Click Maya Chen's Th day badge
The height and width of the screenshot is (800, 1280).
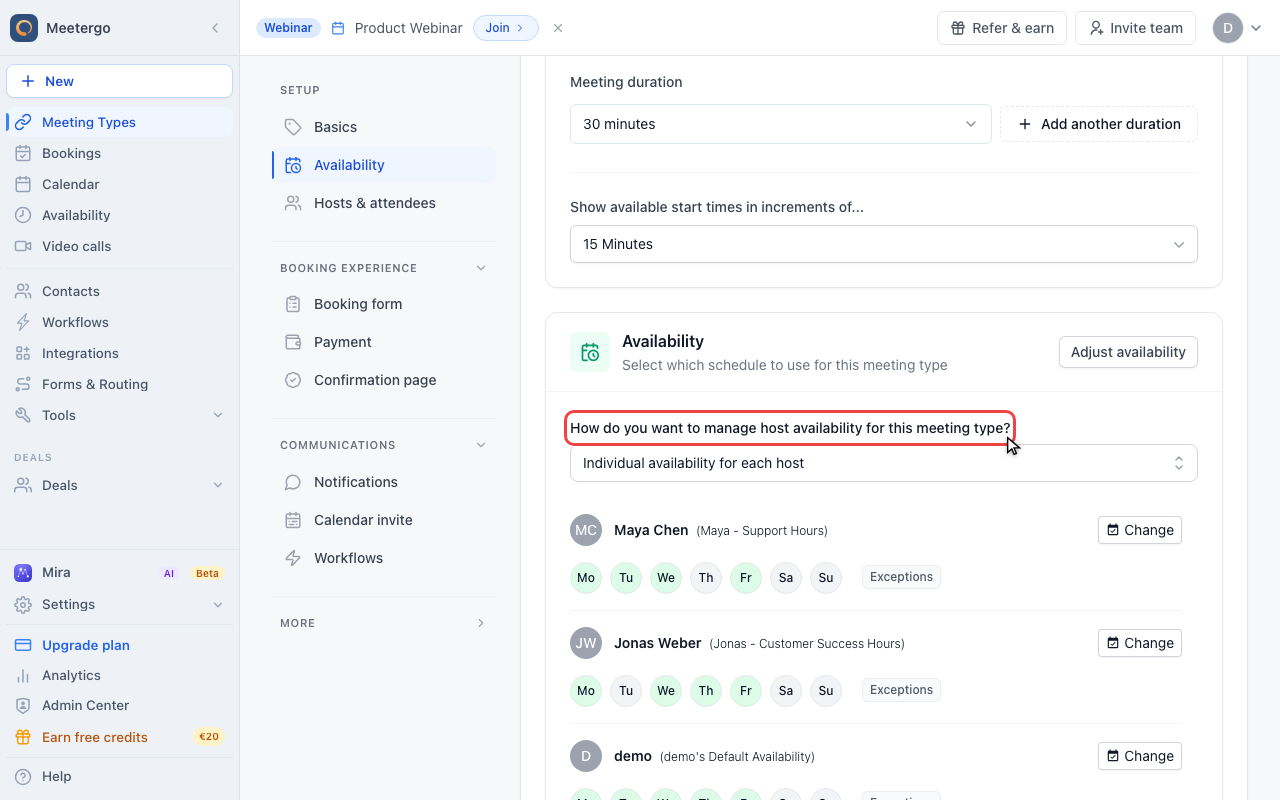pyautogui.click(x=706, y=578)
